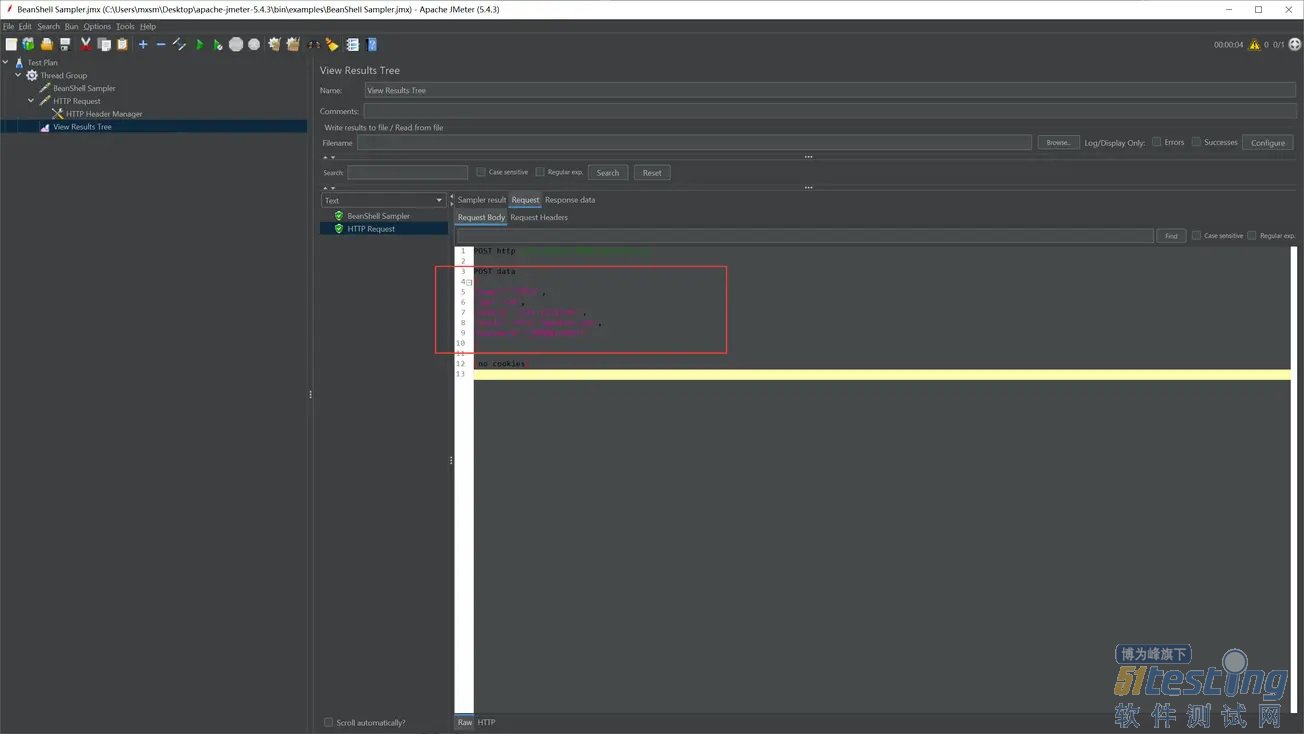Collapse the HTTP Request tree node
The image size is (1304, 734).
(x=31, y=101)
